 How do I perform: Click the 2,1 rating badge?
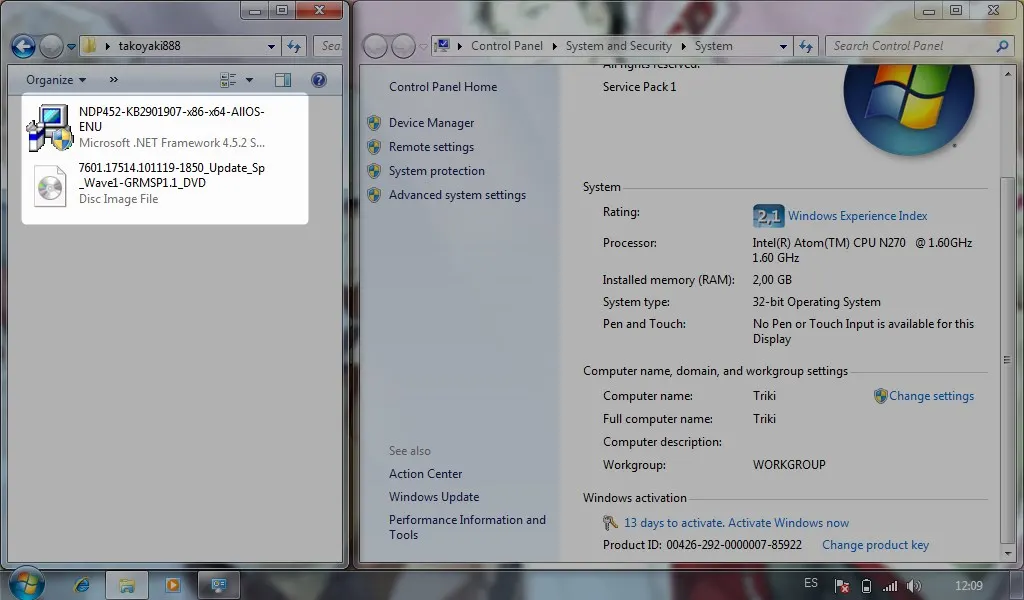(768, 215)
